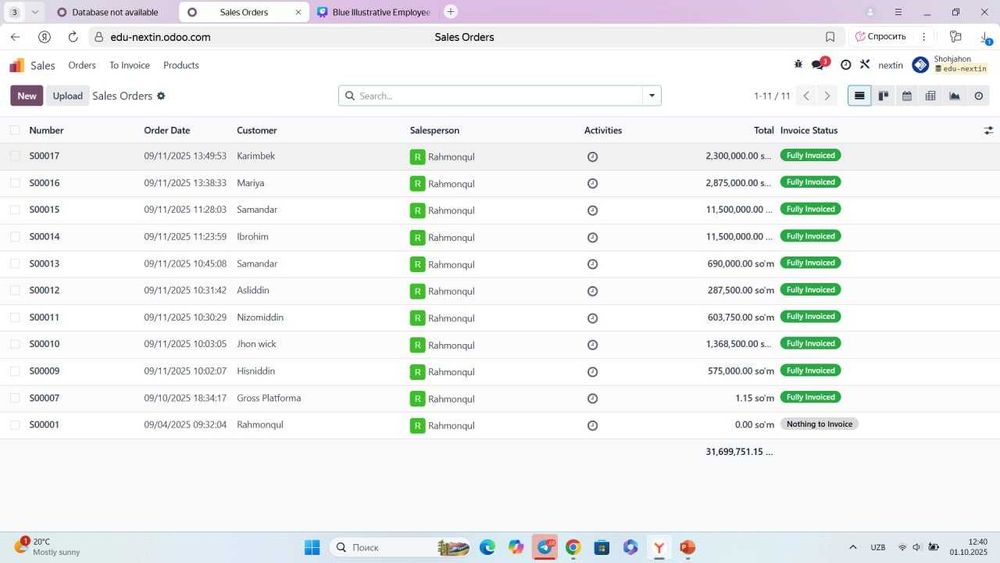Image resolution: width=1000 pixels, height=563 pixels.
Task: Switch to Database not available tab
Action: 108,12
